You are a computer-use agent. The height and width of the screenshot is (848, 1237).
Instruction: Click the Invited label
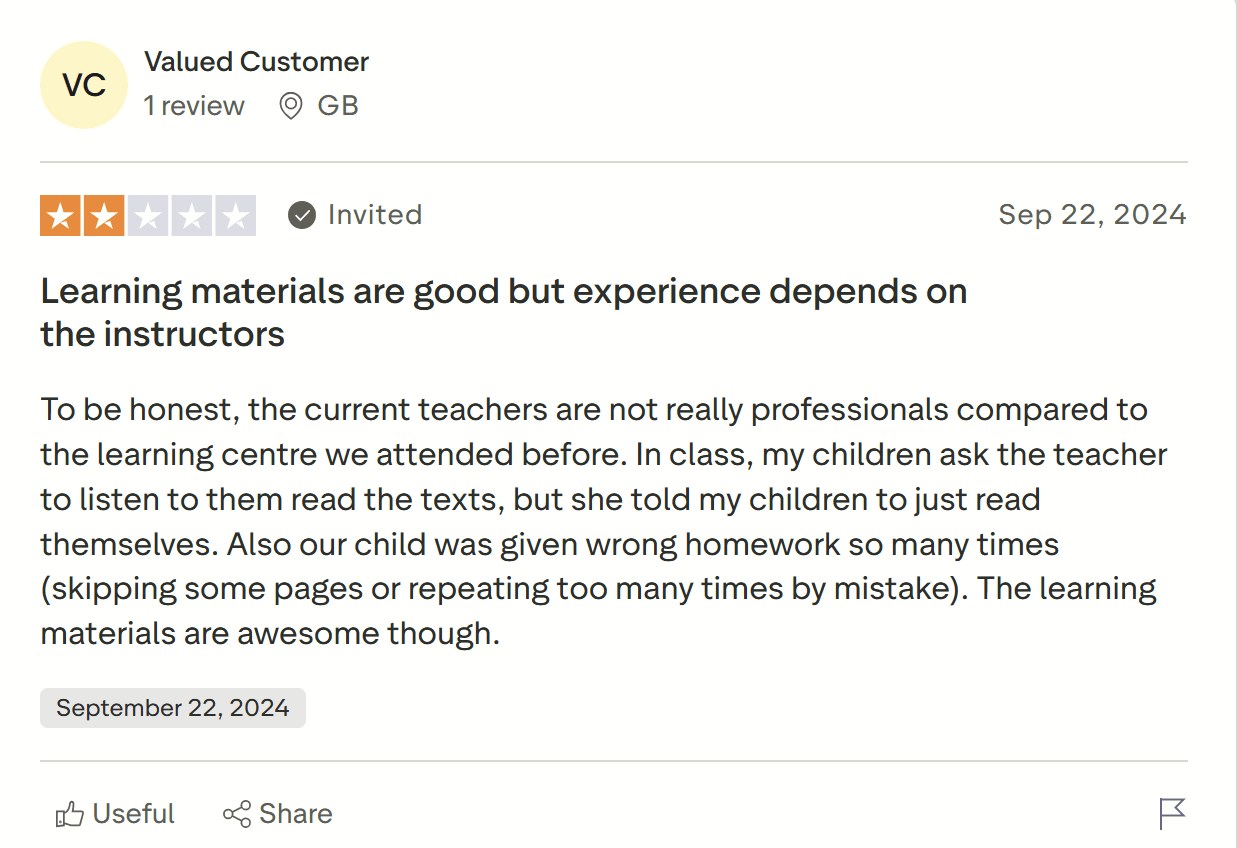375,215
